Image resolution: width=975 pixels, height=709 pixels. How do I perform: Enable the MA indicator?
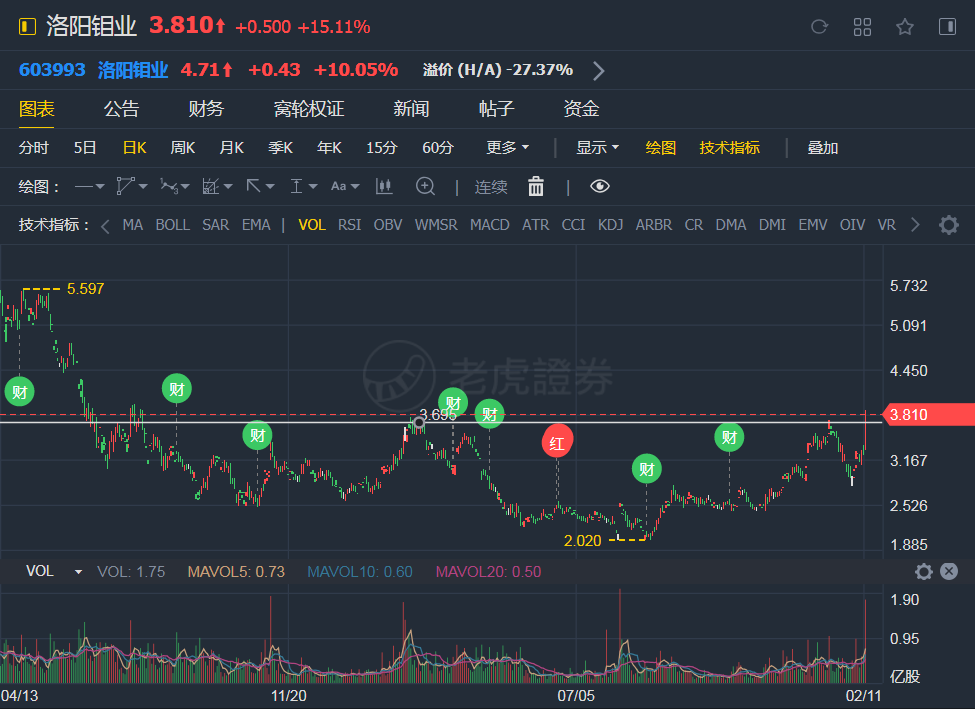[132, 225]
